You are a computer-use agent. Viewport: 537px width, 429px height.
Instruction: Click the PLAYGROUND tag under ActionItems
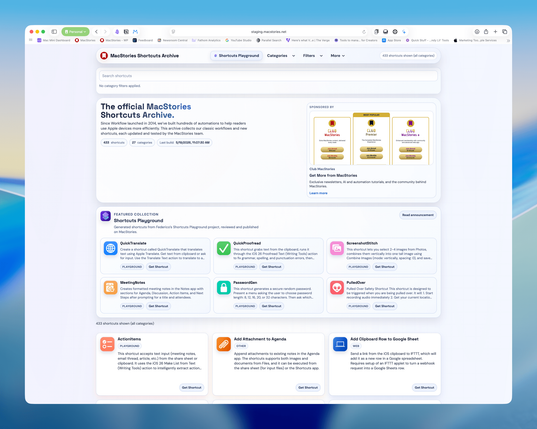click(x=129, y=346)
